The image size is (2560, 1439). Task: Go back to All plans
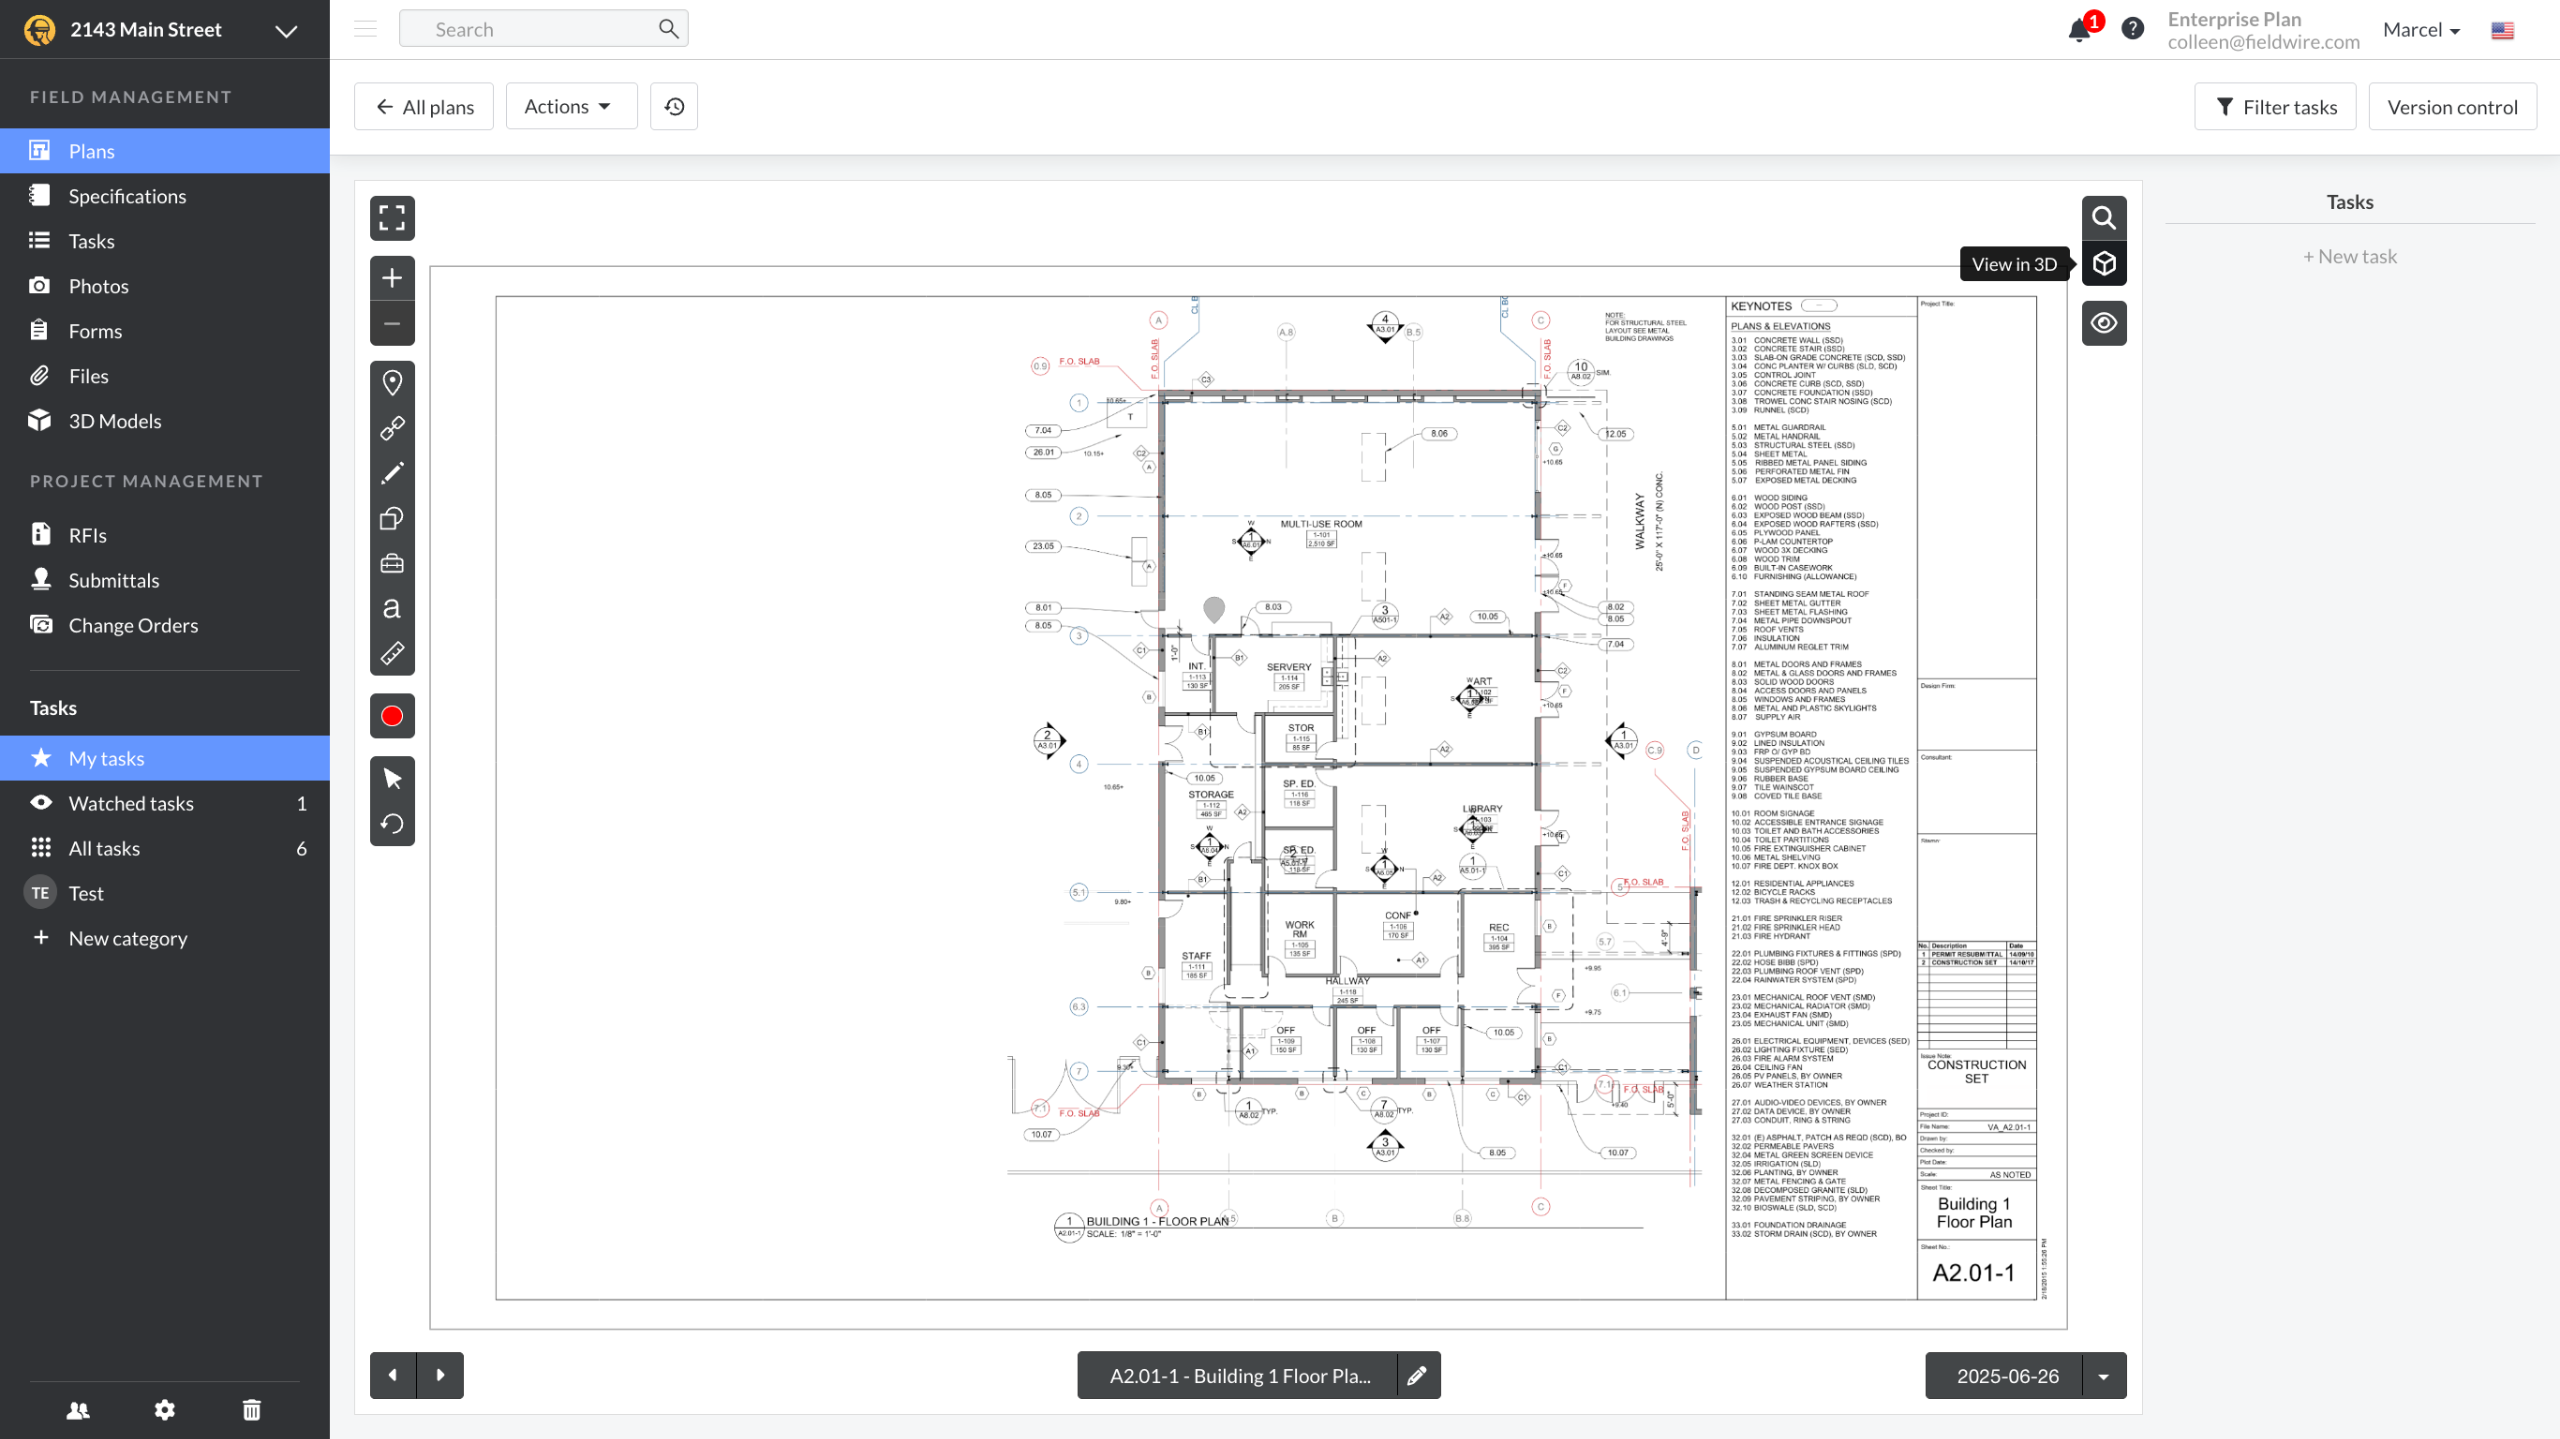click(424, 106)
